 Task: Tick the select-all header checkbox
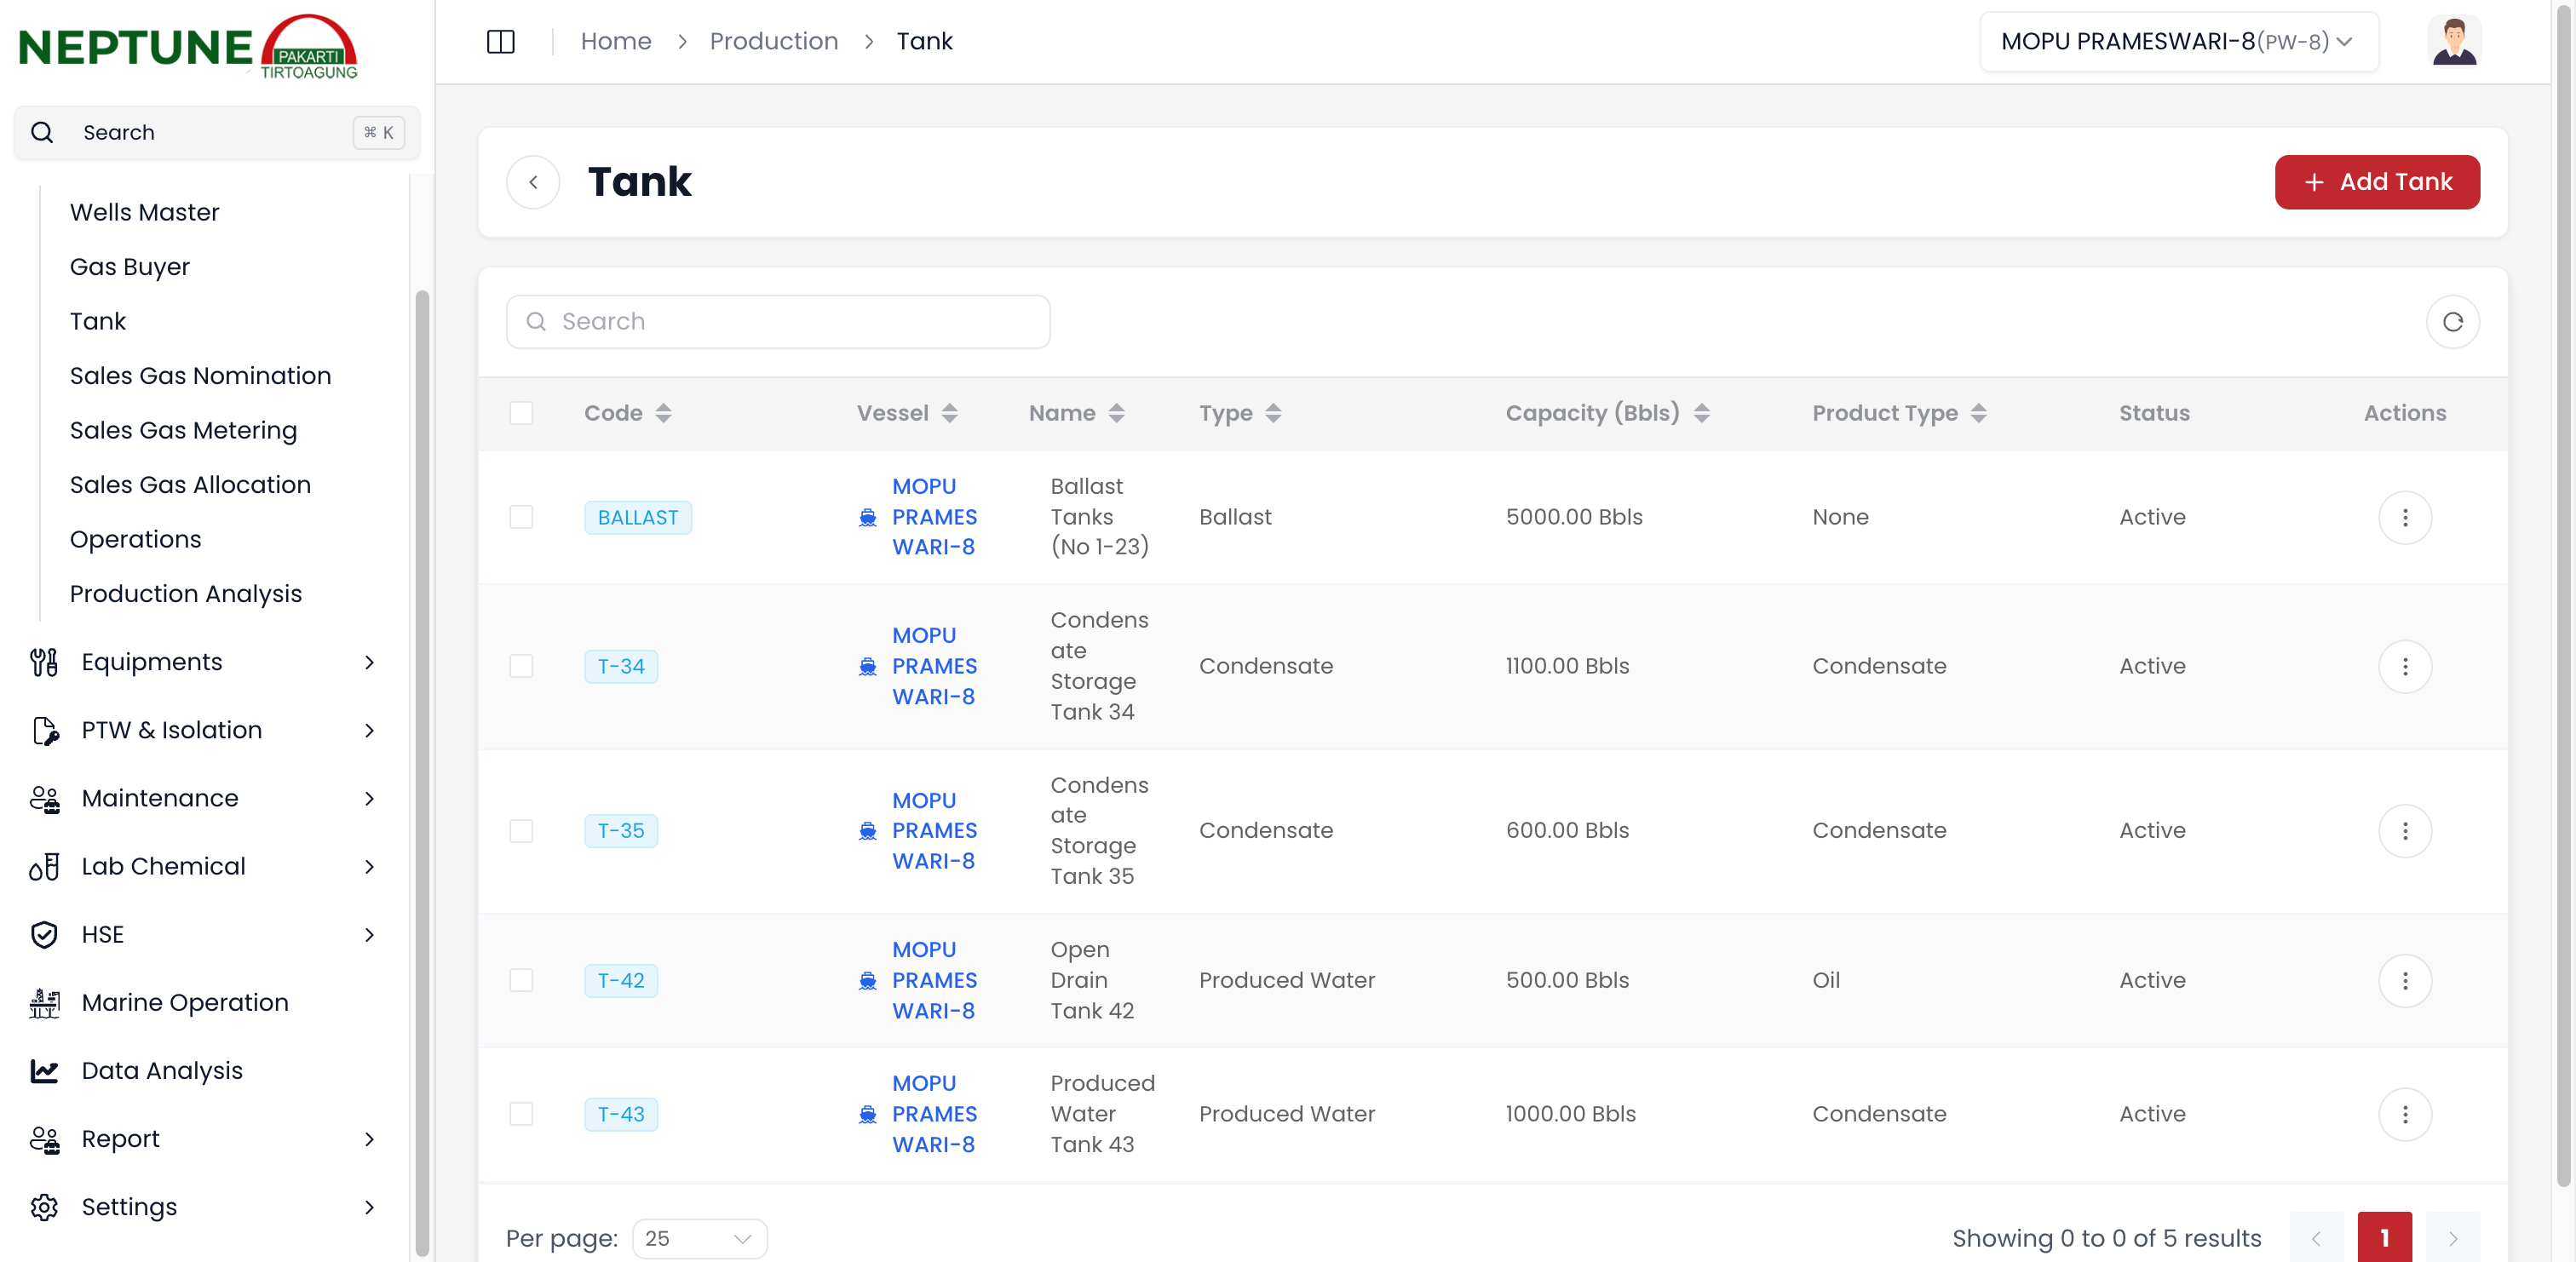pos(521,413)
